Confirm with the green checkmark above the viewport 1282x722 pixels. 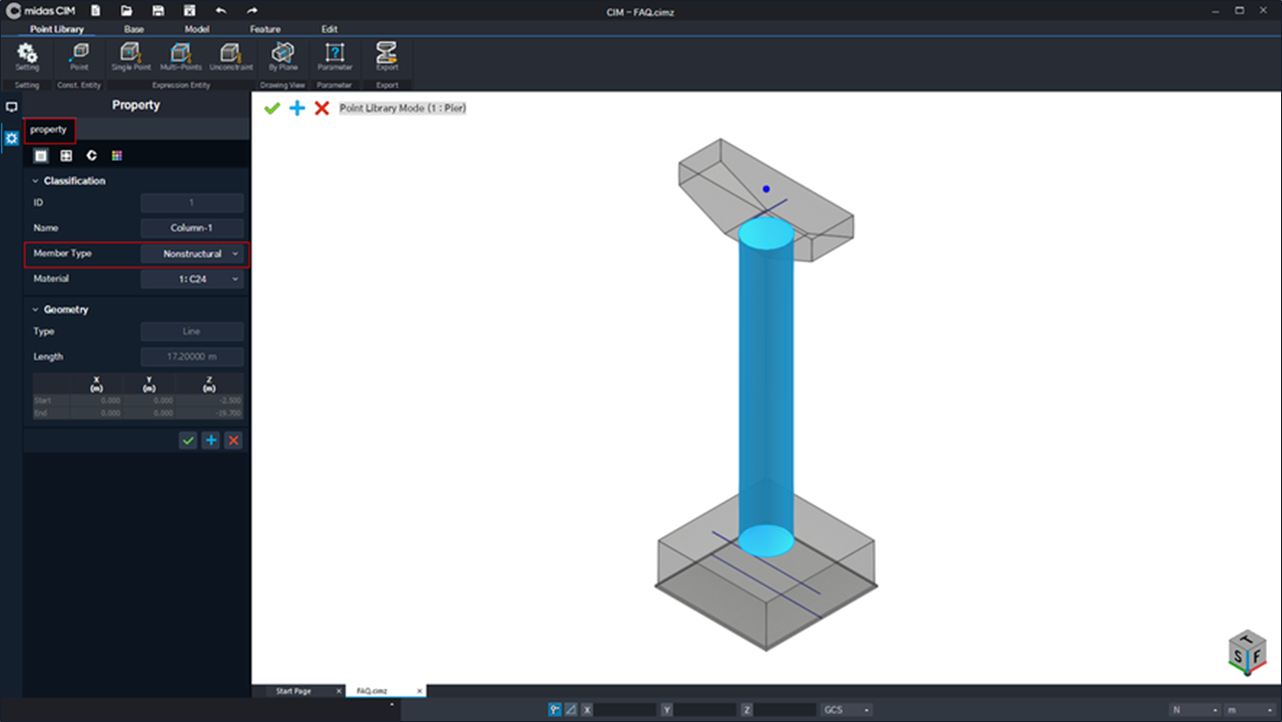271,108
